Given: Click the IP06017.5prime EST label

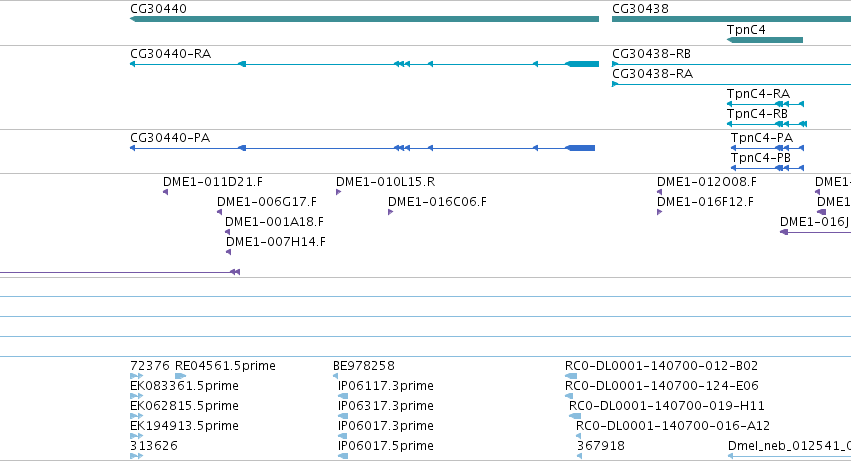Looking at the screenshot, I should coord(386,446).
